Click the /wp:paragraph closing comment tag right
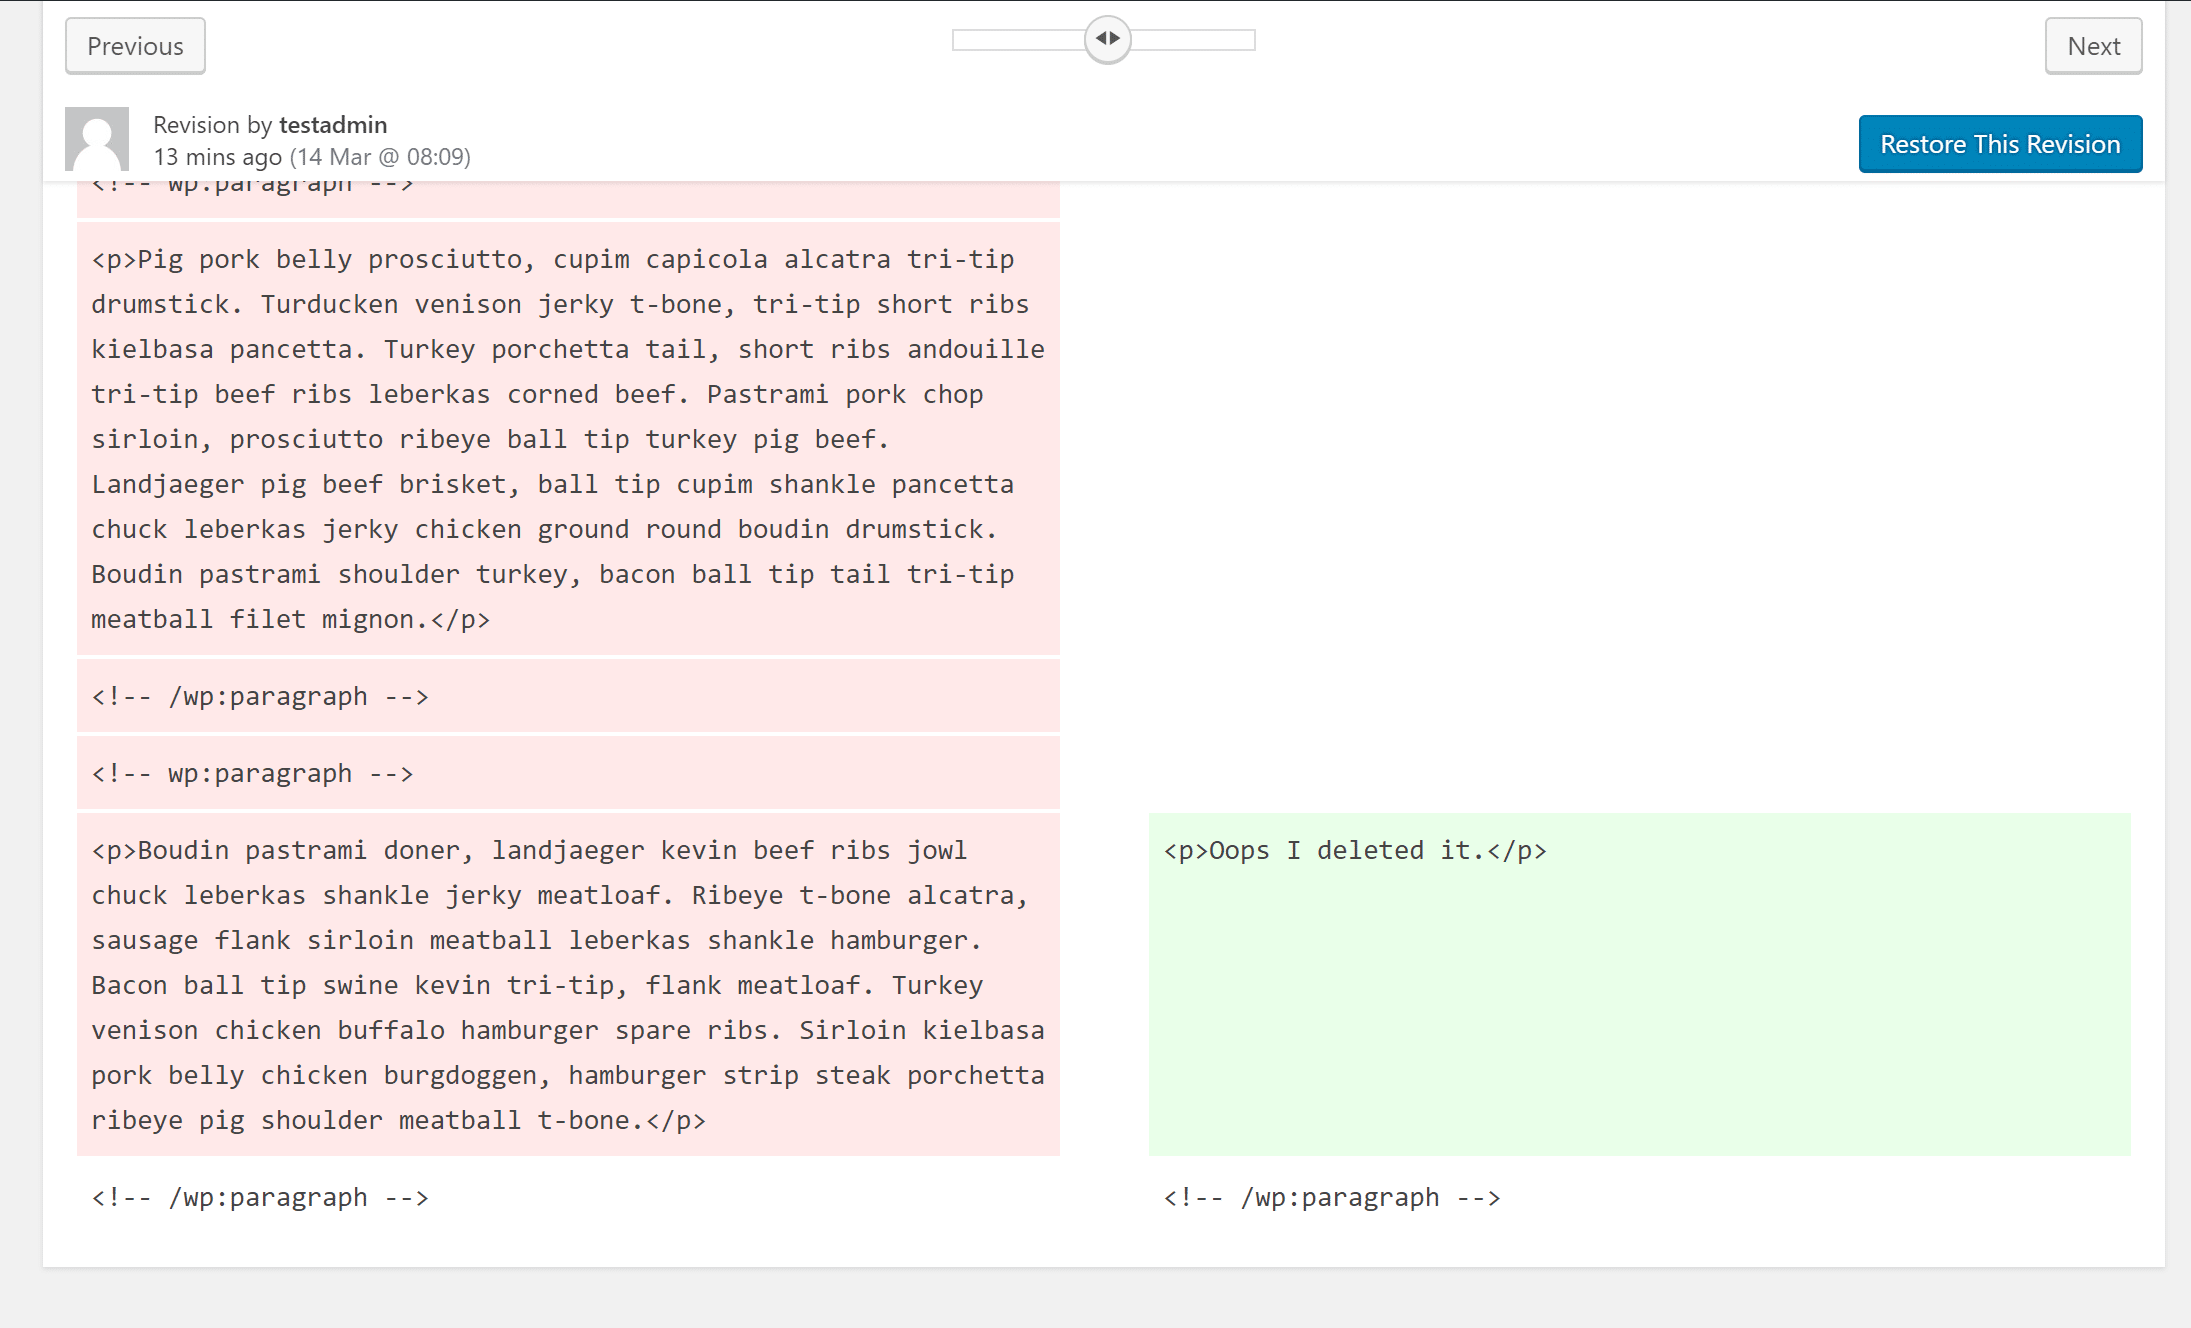The image size is (2191, 1328). (x=1330, y=1197)
